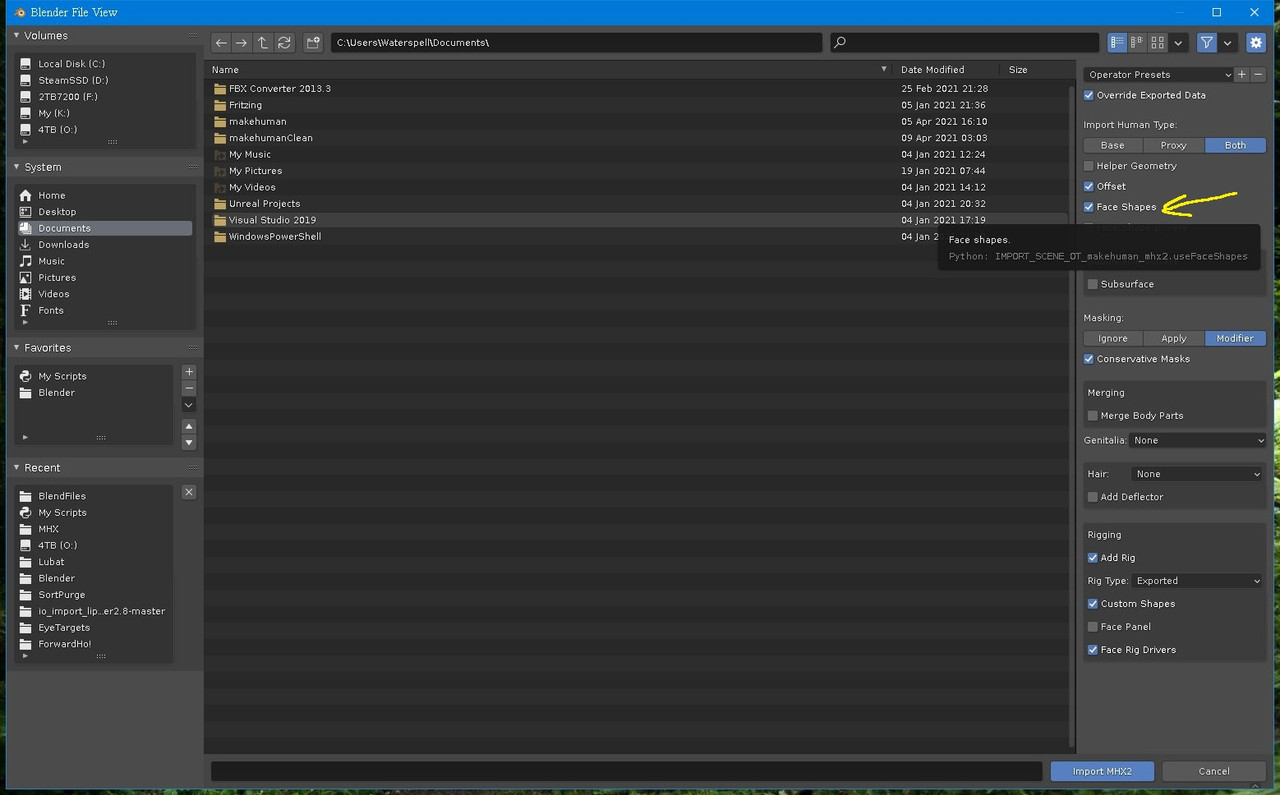The height and width of the screenshot is (795, 1280).
Task: Enable Add Deflector checkbox
Action: (x=1093, y=497)
